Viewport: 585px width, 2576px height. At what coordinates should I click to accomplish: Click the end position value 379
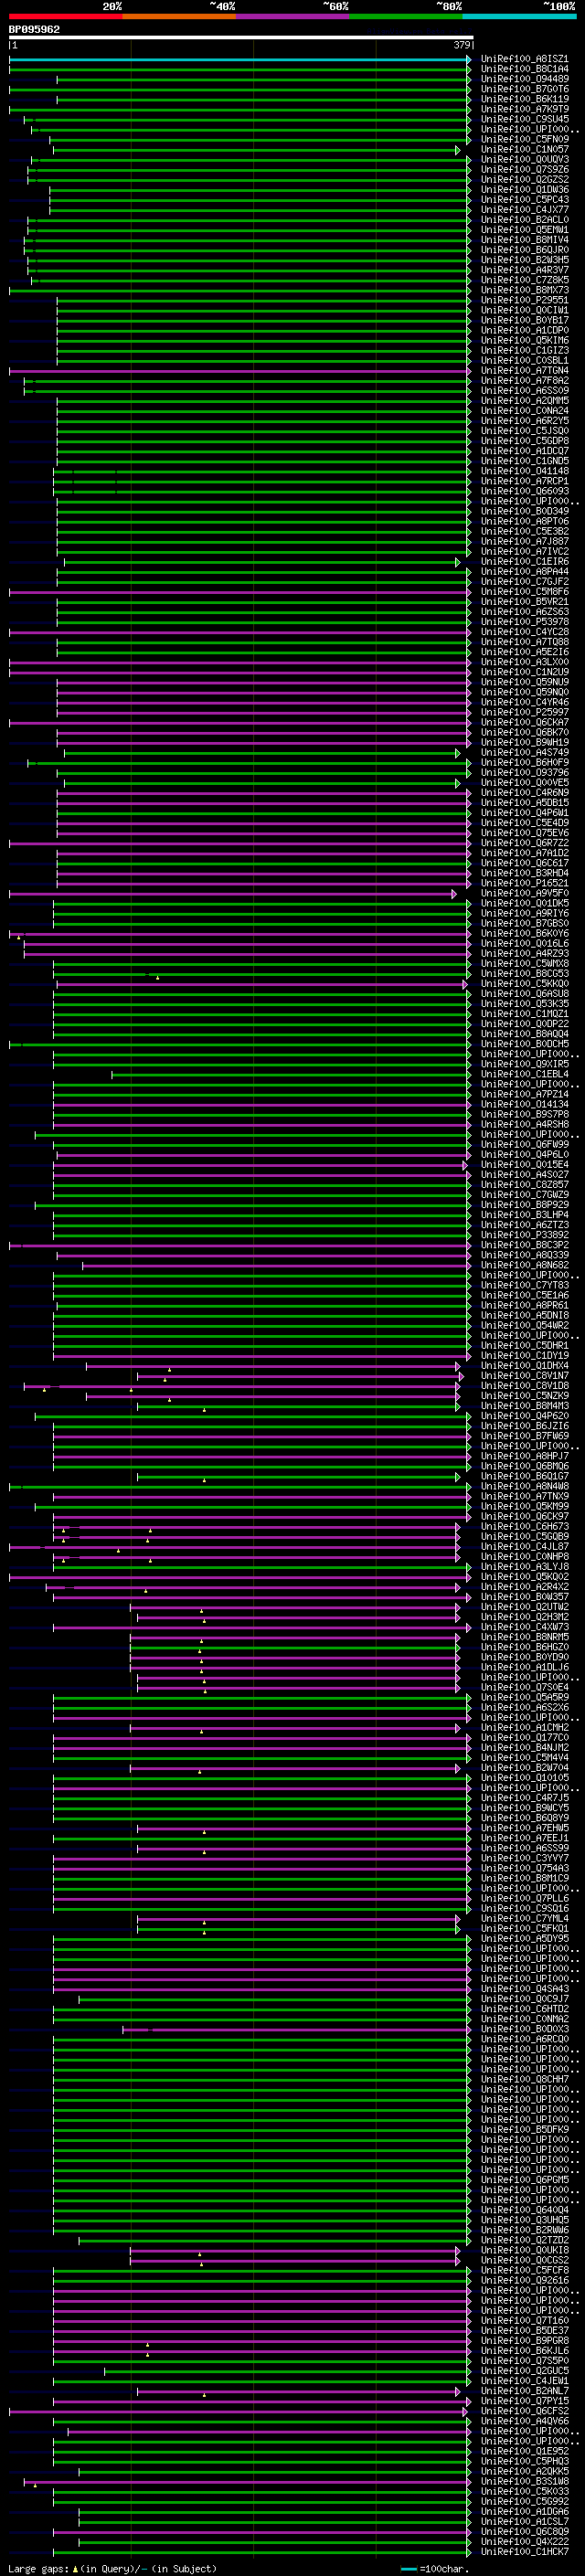coord(462,45)
